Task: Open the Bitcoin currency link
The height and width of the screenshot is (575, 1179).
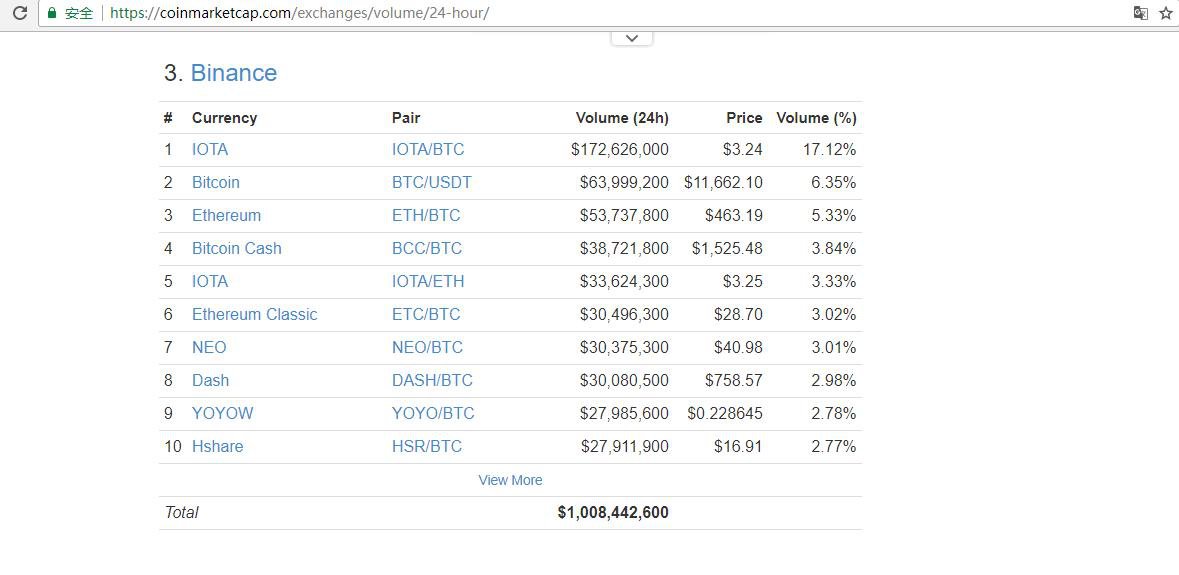Action: pos(216,183)
